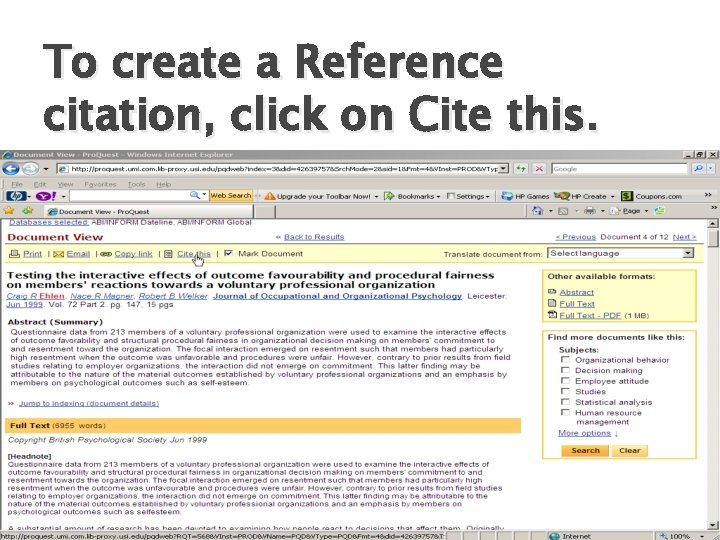This screenshot has height=540, width=720.
Task: Go to the Previous document
Action: (575, 237)
